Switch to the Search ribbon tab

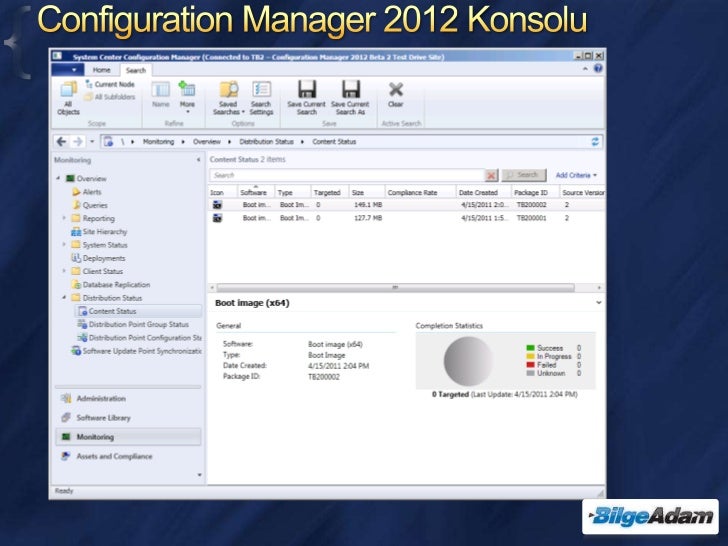pos(136,70)
